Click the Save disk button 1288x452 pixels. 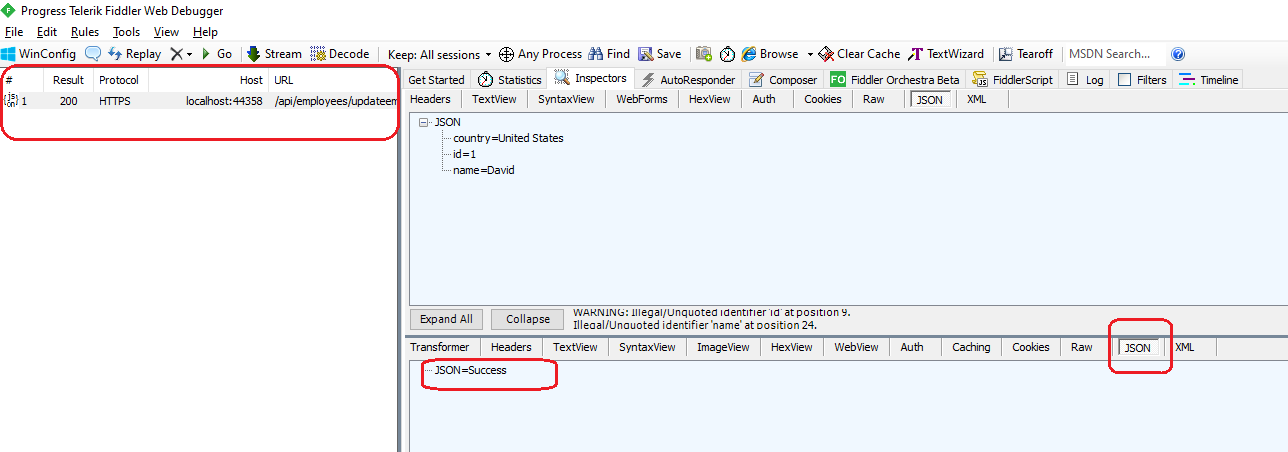point(660,54)
